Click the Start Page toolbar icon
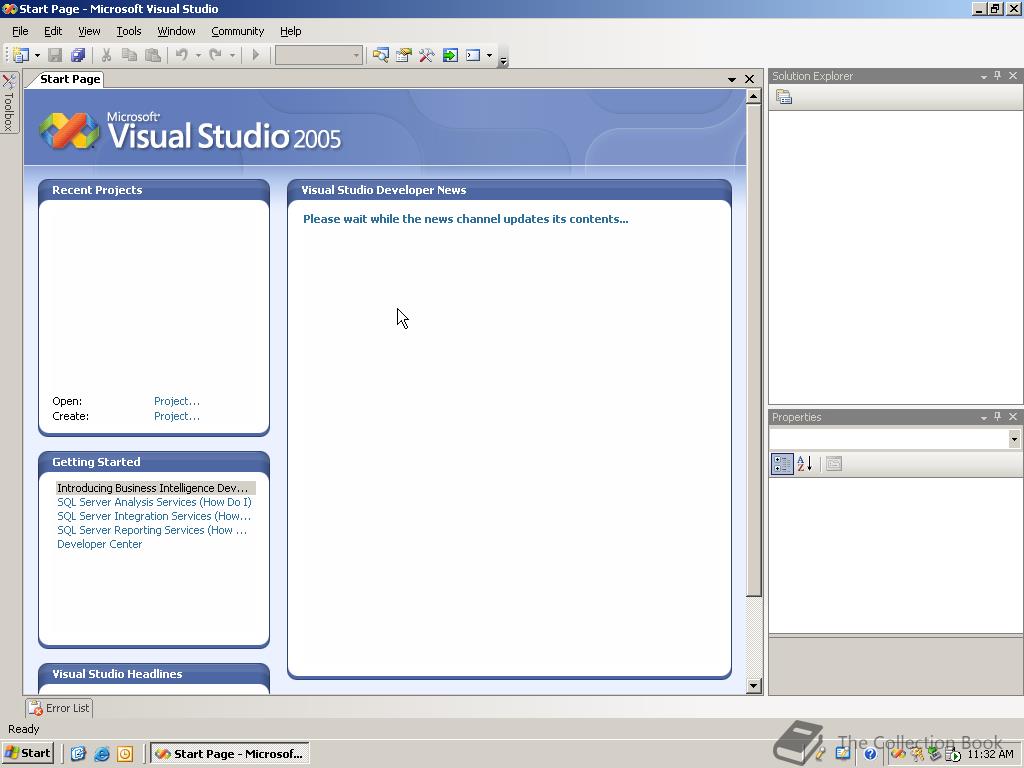This screenshot has height=768, width=1024. coord(450,56)
